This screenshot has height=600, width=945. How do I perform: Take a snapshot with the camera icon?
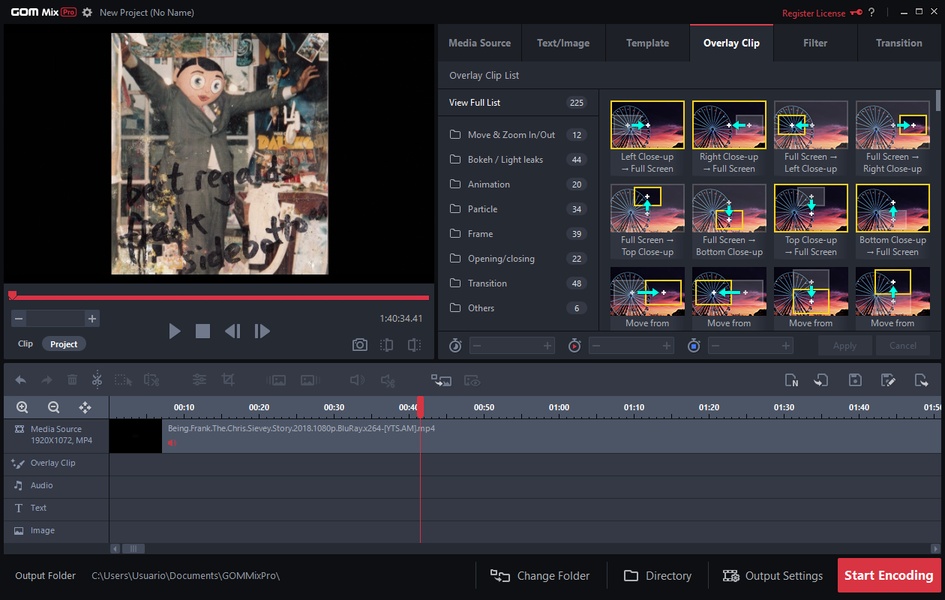(x=359, y=345)
